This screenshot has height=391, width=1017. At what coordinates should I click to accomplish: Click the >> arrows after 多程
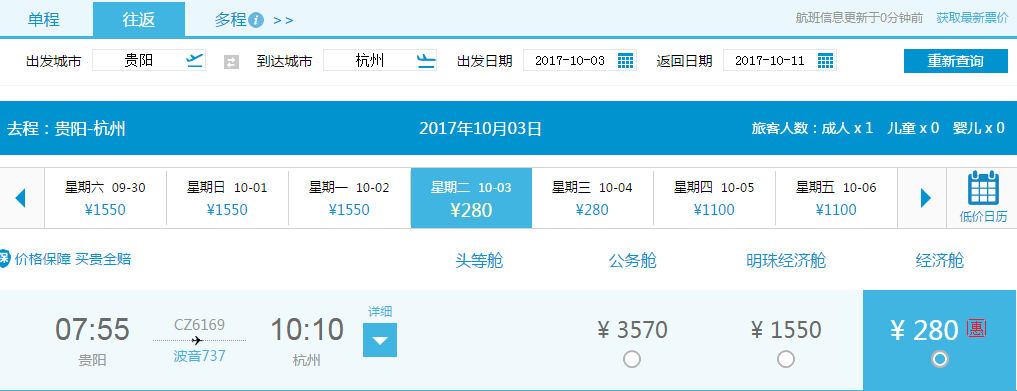(x=283, y=21)
